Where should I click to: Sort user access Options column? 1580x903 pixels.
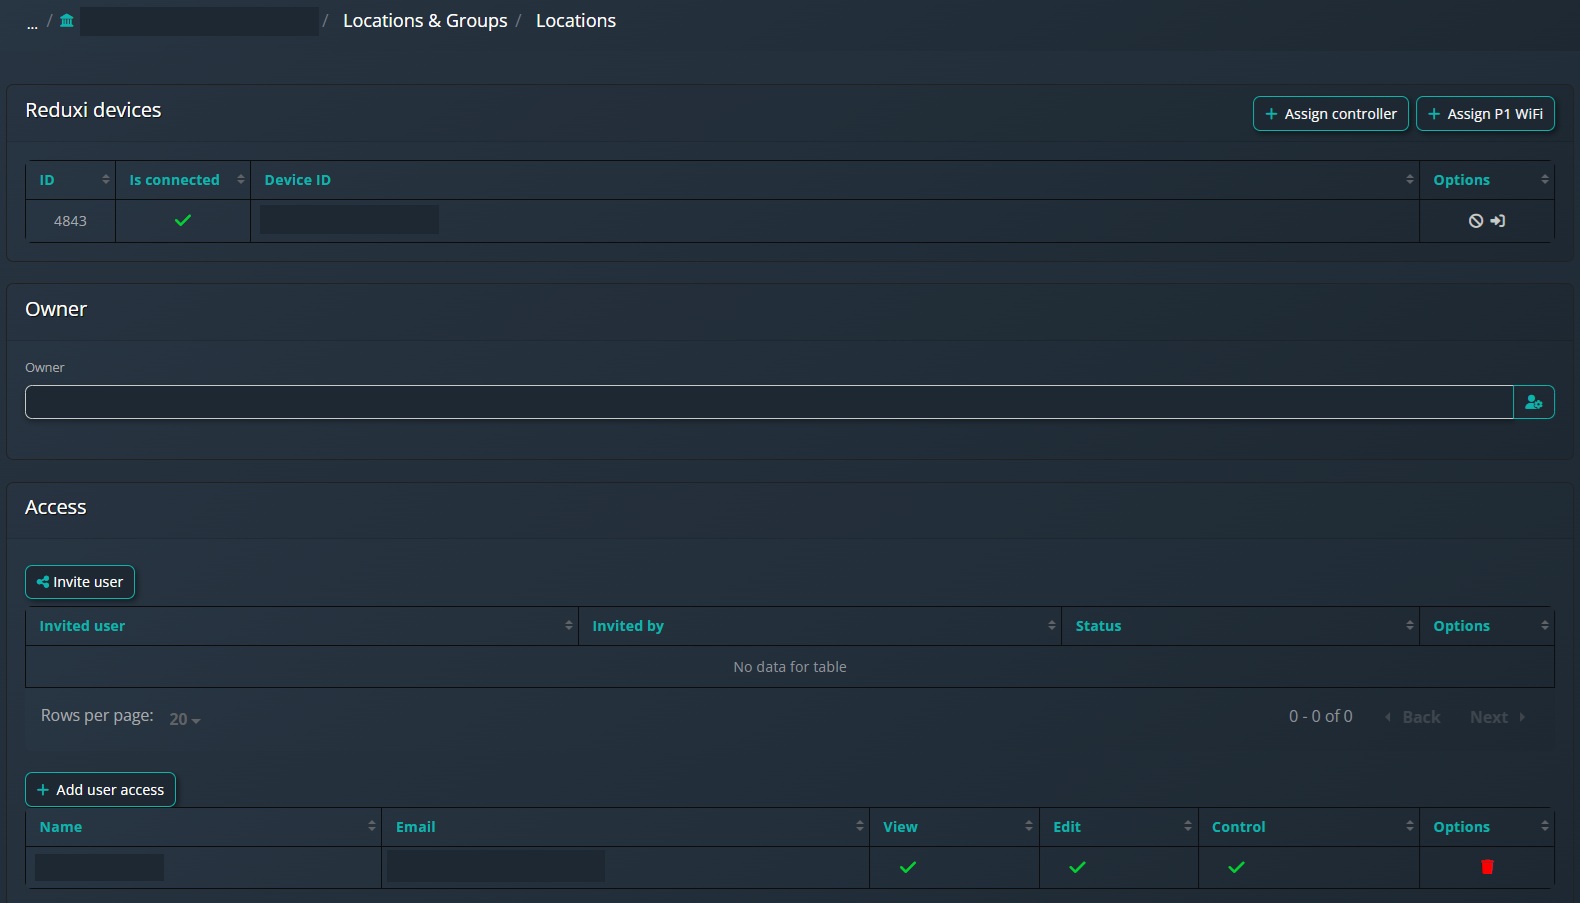pos(1487,827)
